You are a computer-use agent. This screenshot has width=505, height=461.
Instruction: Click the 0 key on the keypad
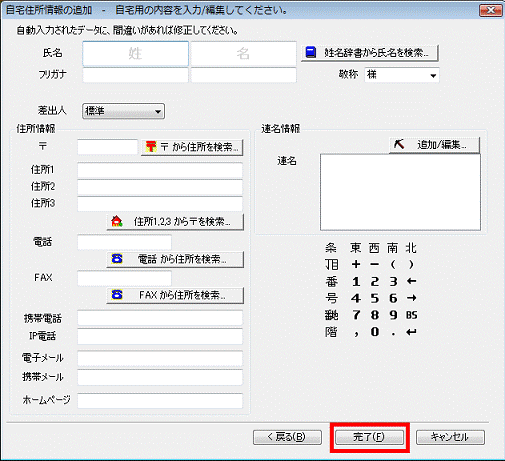(375, 332)
